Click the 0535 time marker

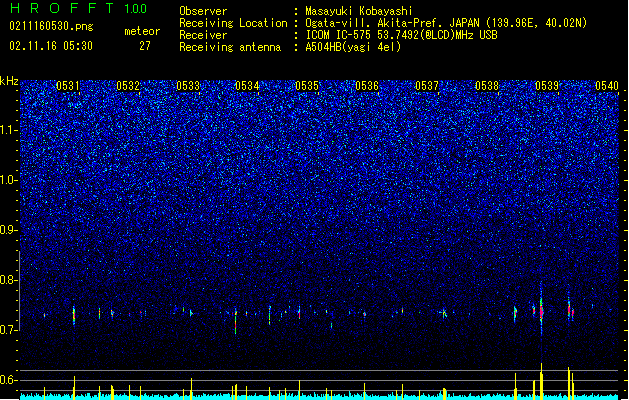pos(307,85)
